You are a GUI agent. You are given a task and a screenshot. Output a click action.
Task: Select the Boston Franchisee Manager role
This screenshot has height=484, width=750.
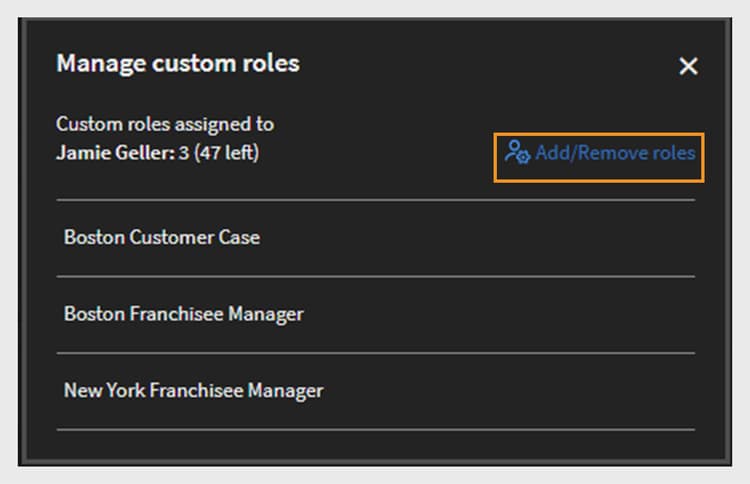183,314
